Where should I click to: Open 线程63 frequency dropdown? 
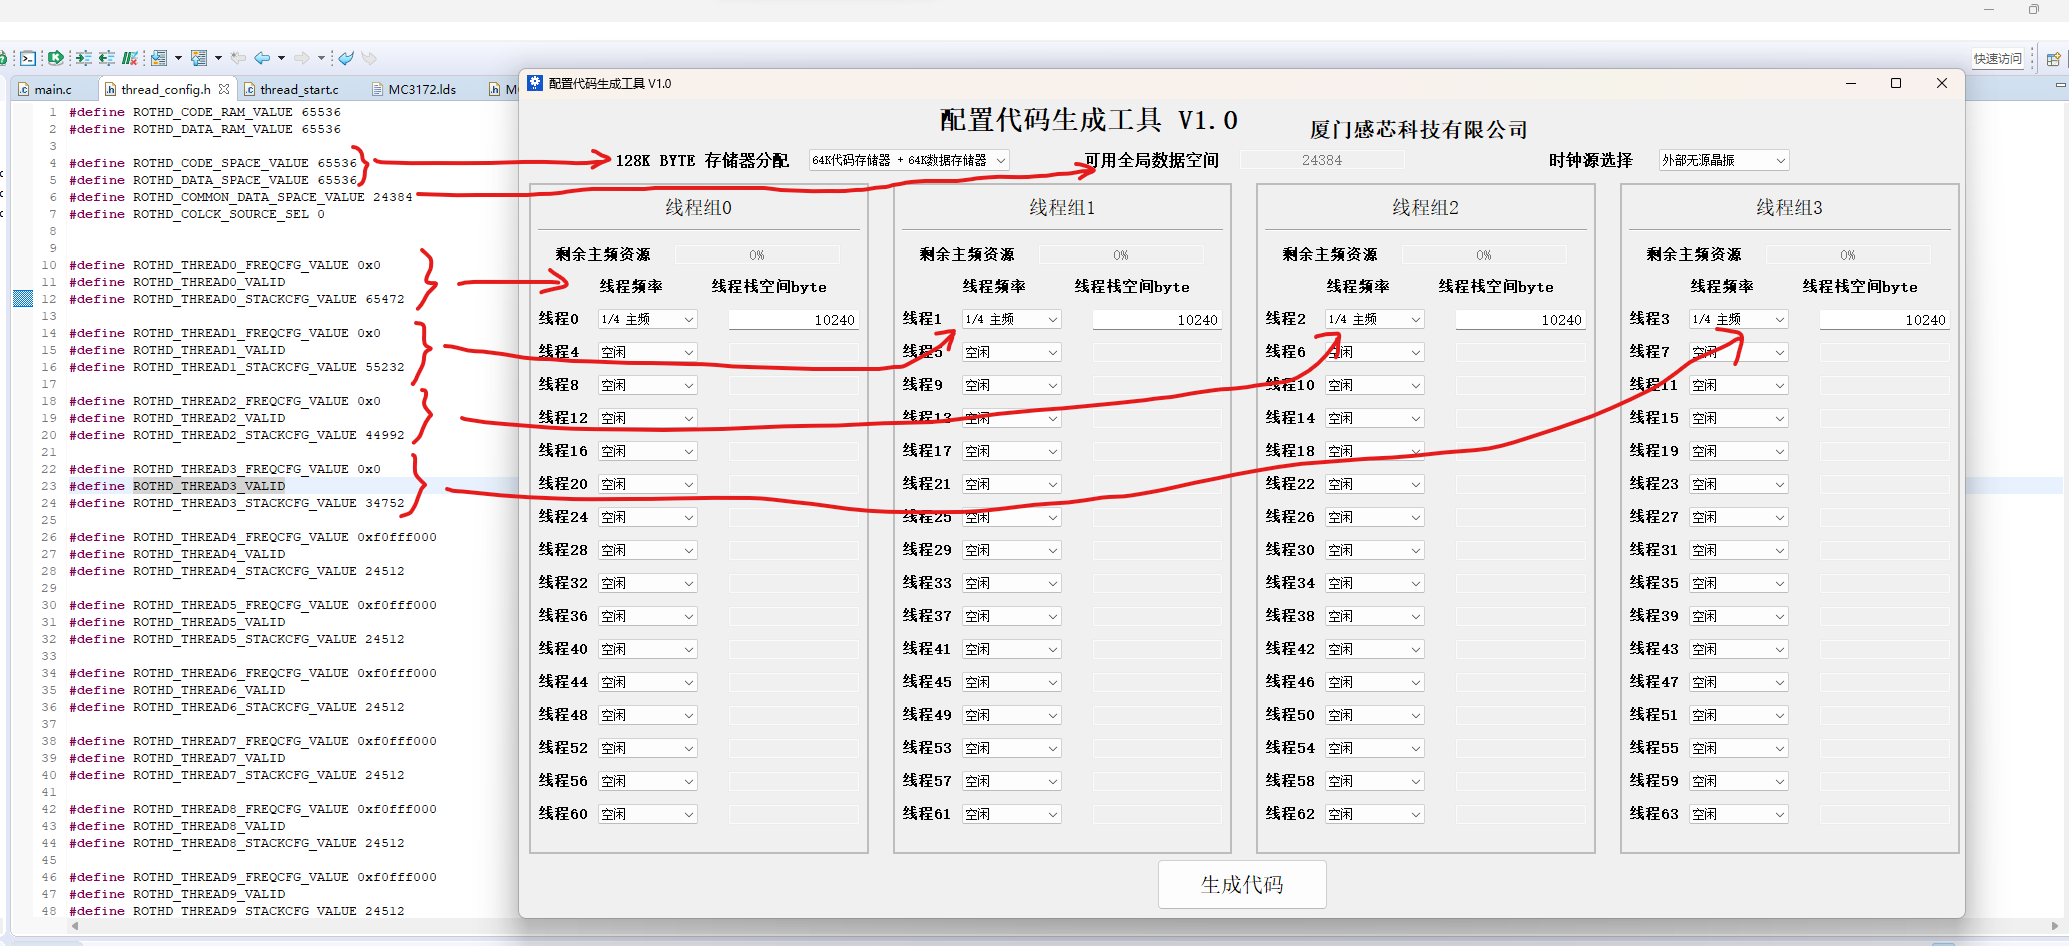1739,814
